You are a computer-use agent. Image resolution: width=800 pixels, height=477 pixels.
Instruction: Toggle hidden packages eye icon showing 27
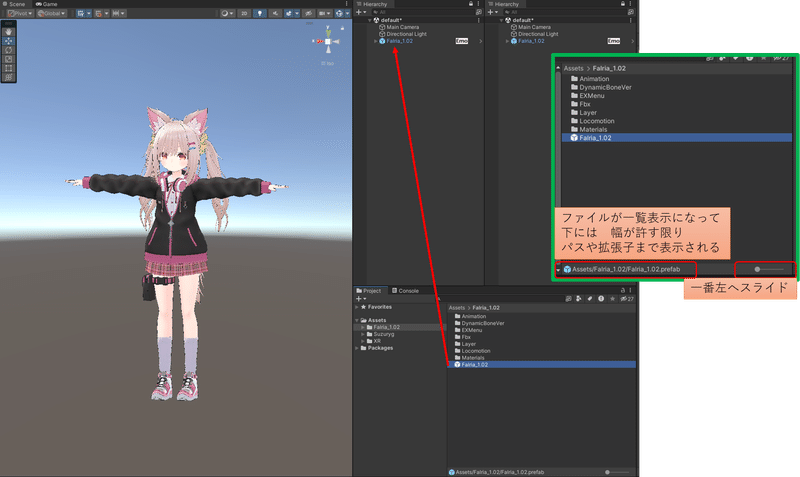click(x=627, y=299)
